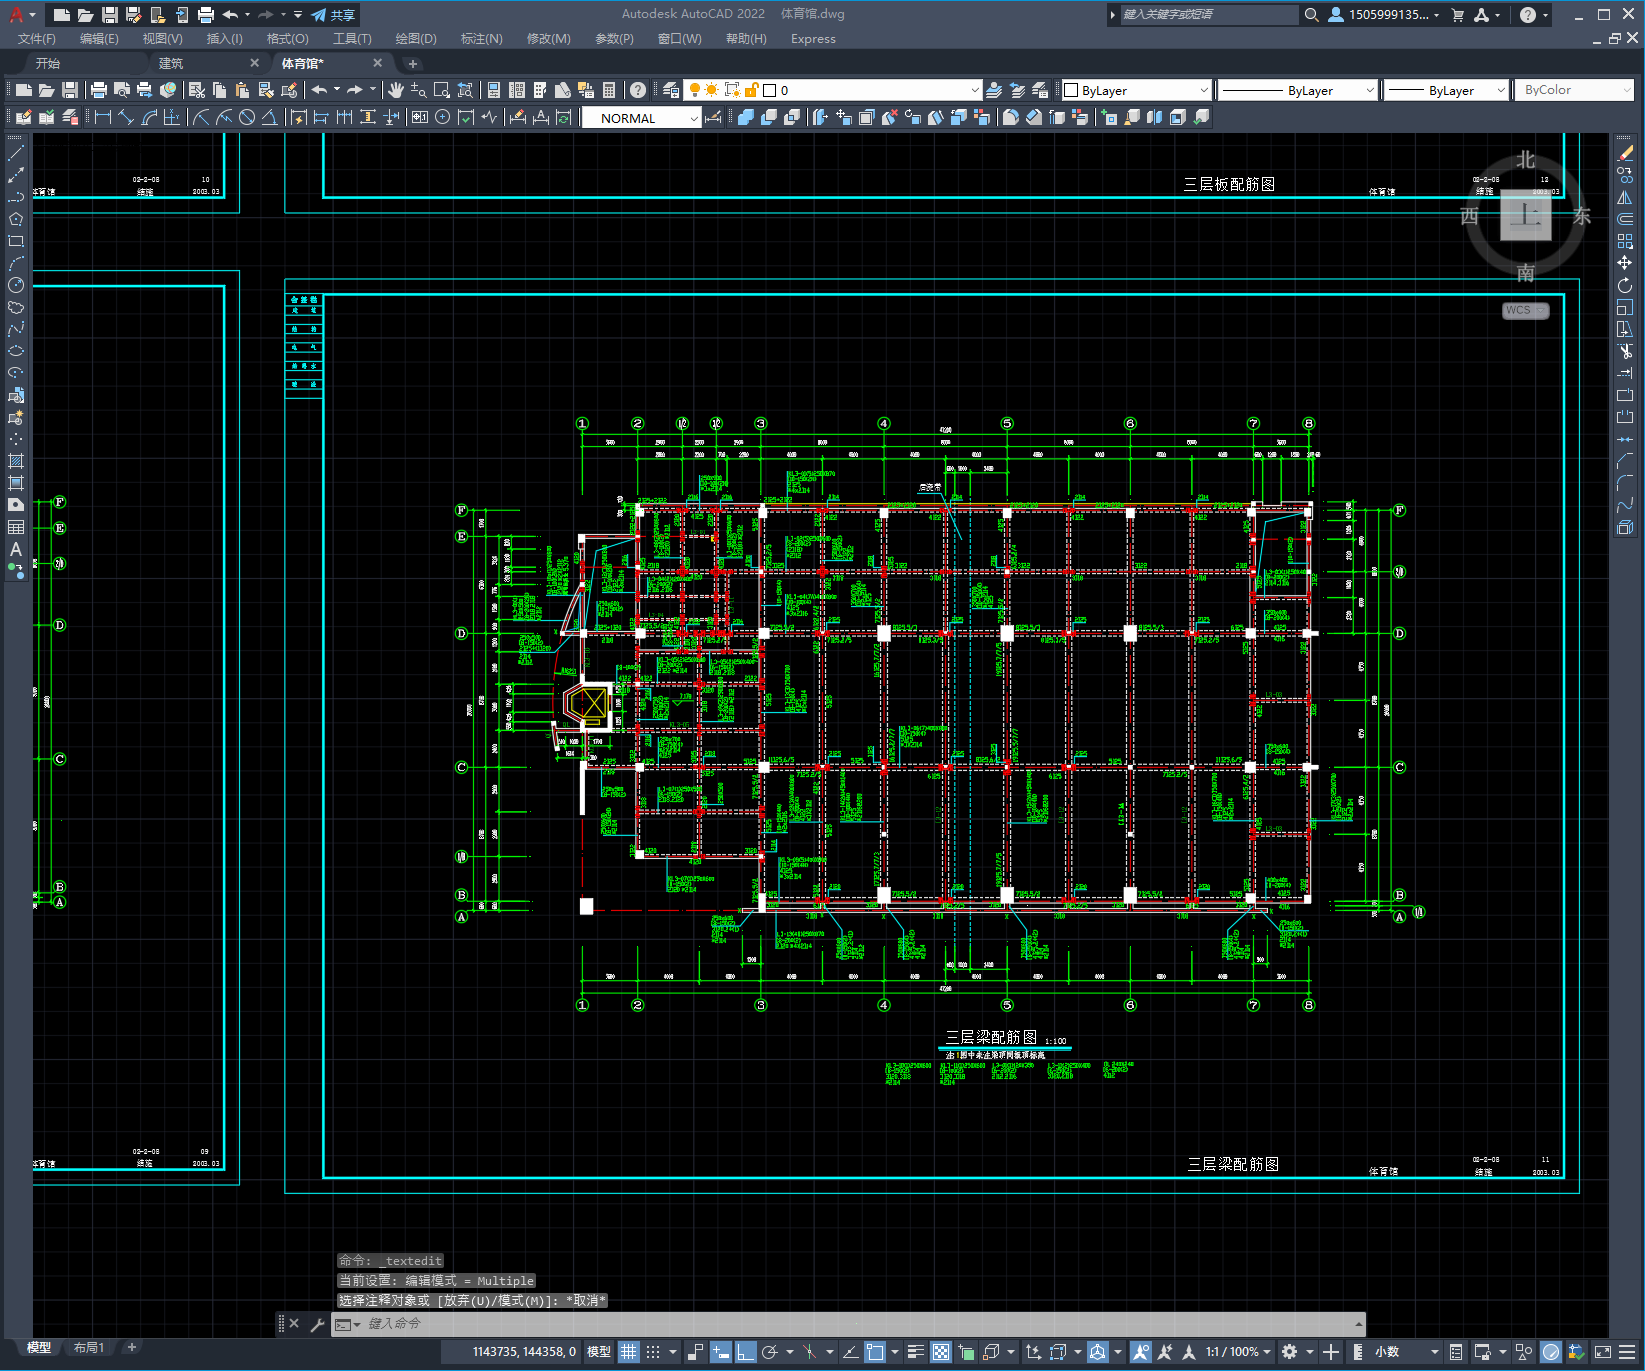Select the Rectangle tool in the draw toolbar
This screenshot has height=1371, width=1645.
(x=16, y=241)
